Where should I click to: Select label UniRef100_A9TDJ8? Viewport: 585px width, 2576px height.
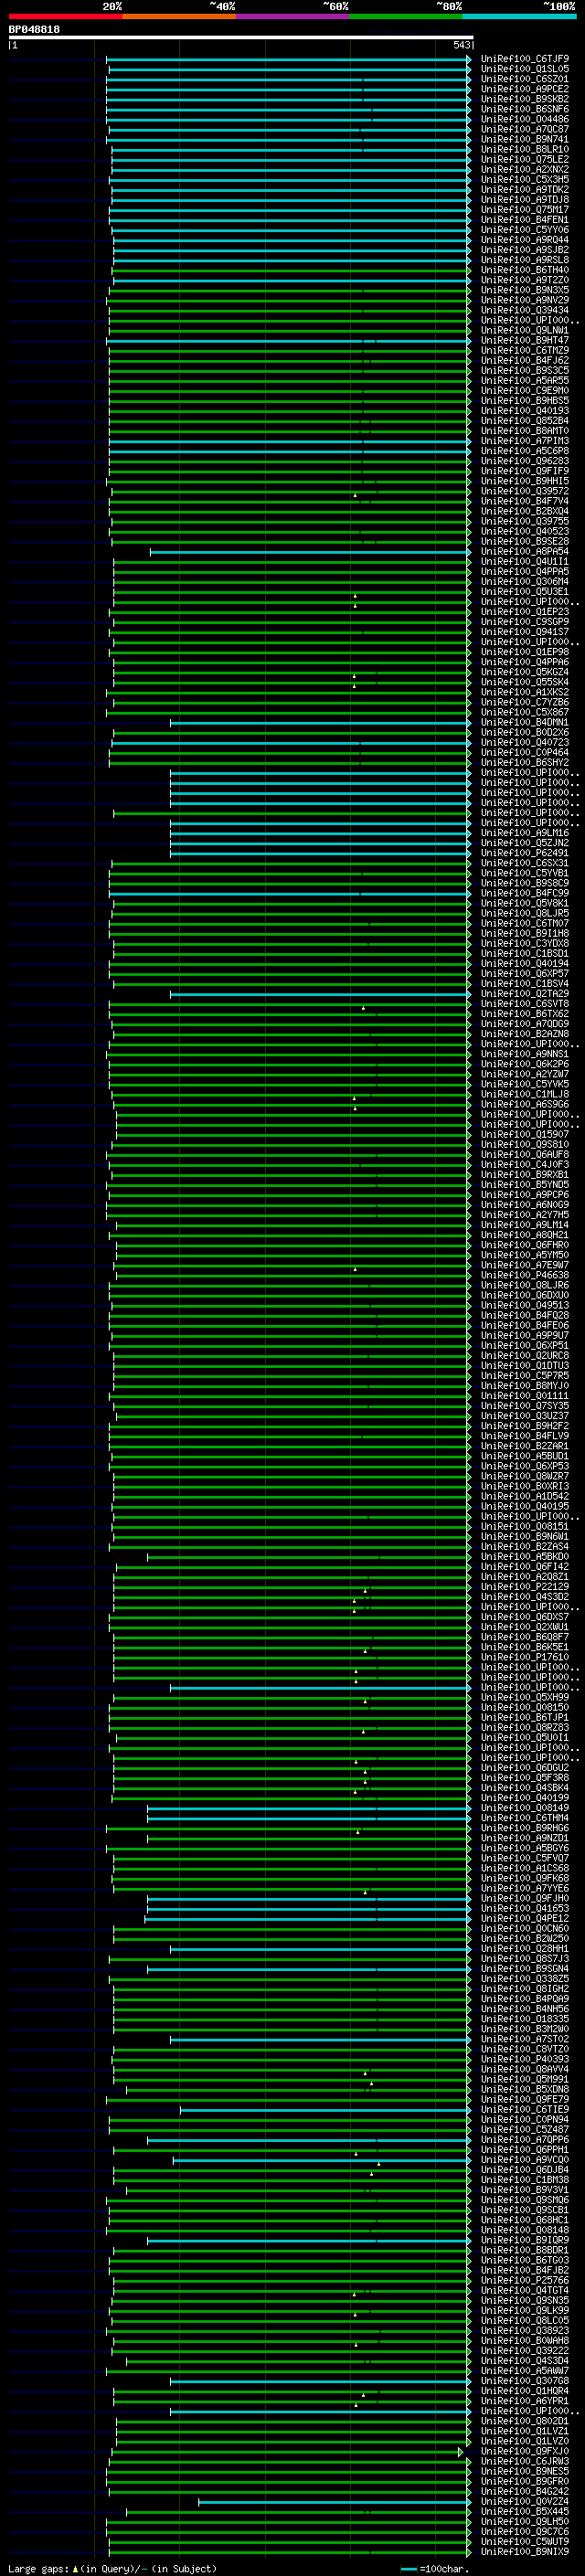(x=525, y=199)
